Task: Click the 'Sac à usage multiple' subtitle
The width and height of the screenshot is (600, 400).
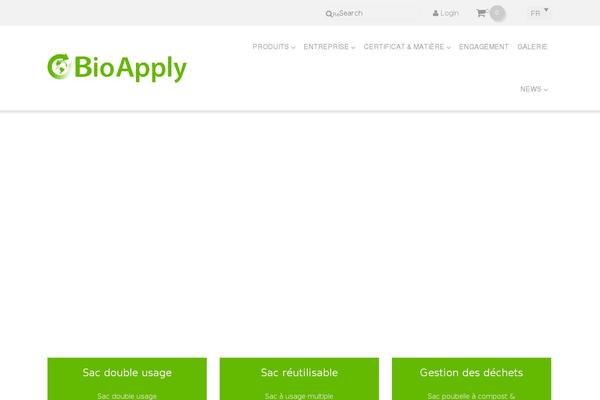Action: pyautogui.click(x=299, y=396)
